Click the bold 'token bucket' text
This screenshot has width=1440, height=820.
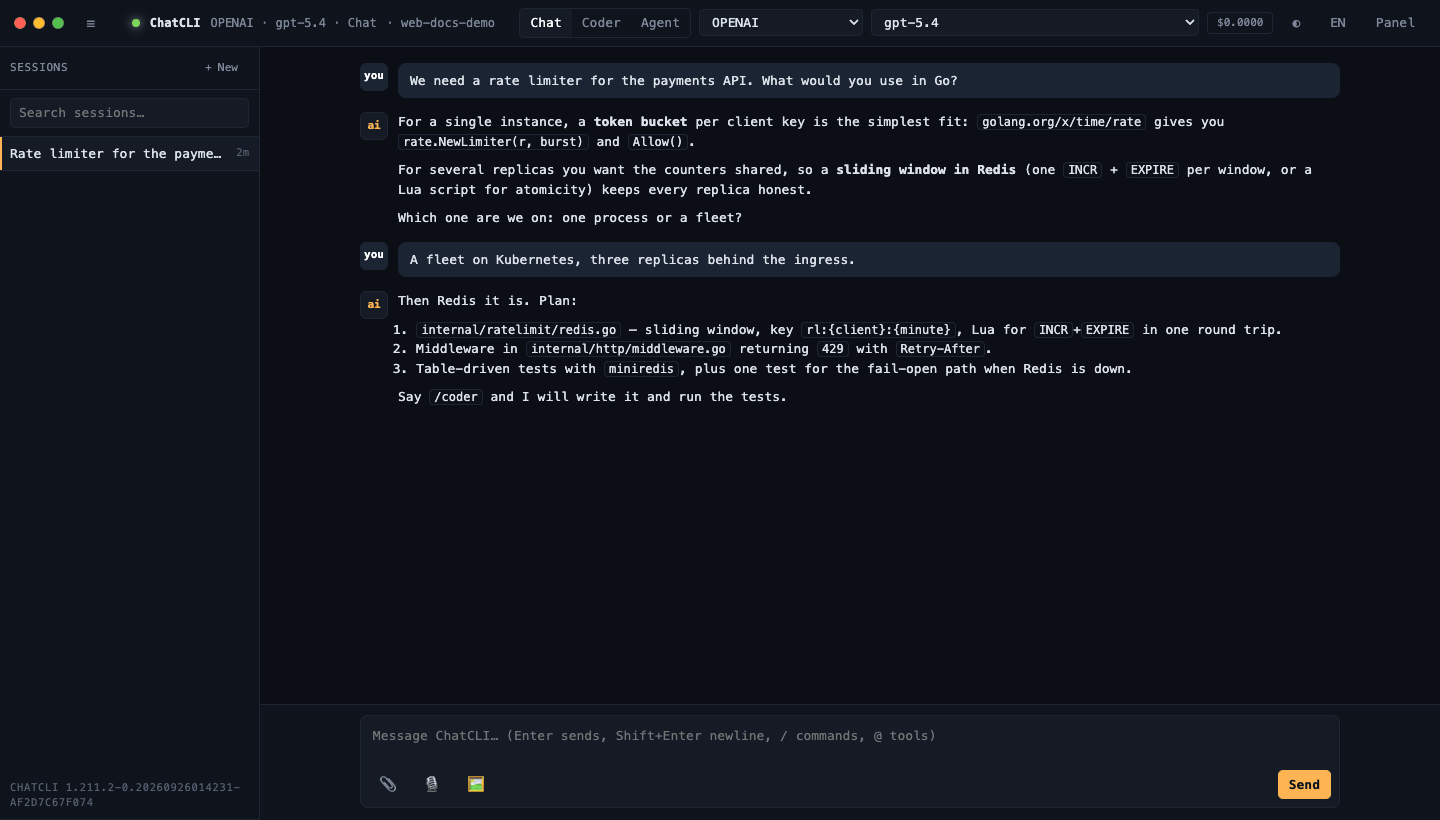(640, 122)
